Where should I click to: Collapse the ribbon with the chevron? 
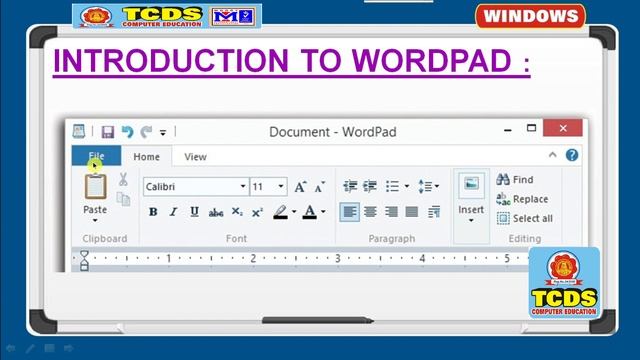[x=553, y=155]
